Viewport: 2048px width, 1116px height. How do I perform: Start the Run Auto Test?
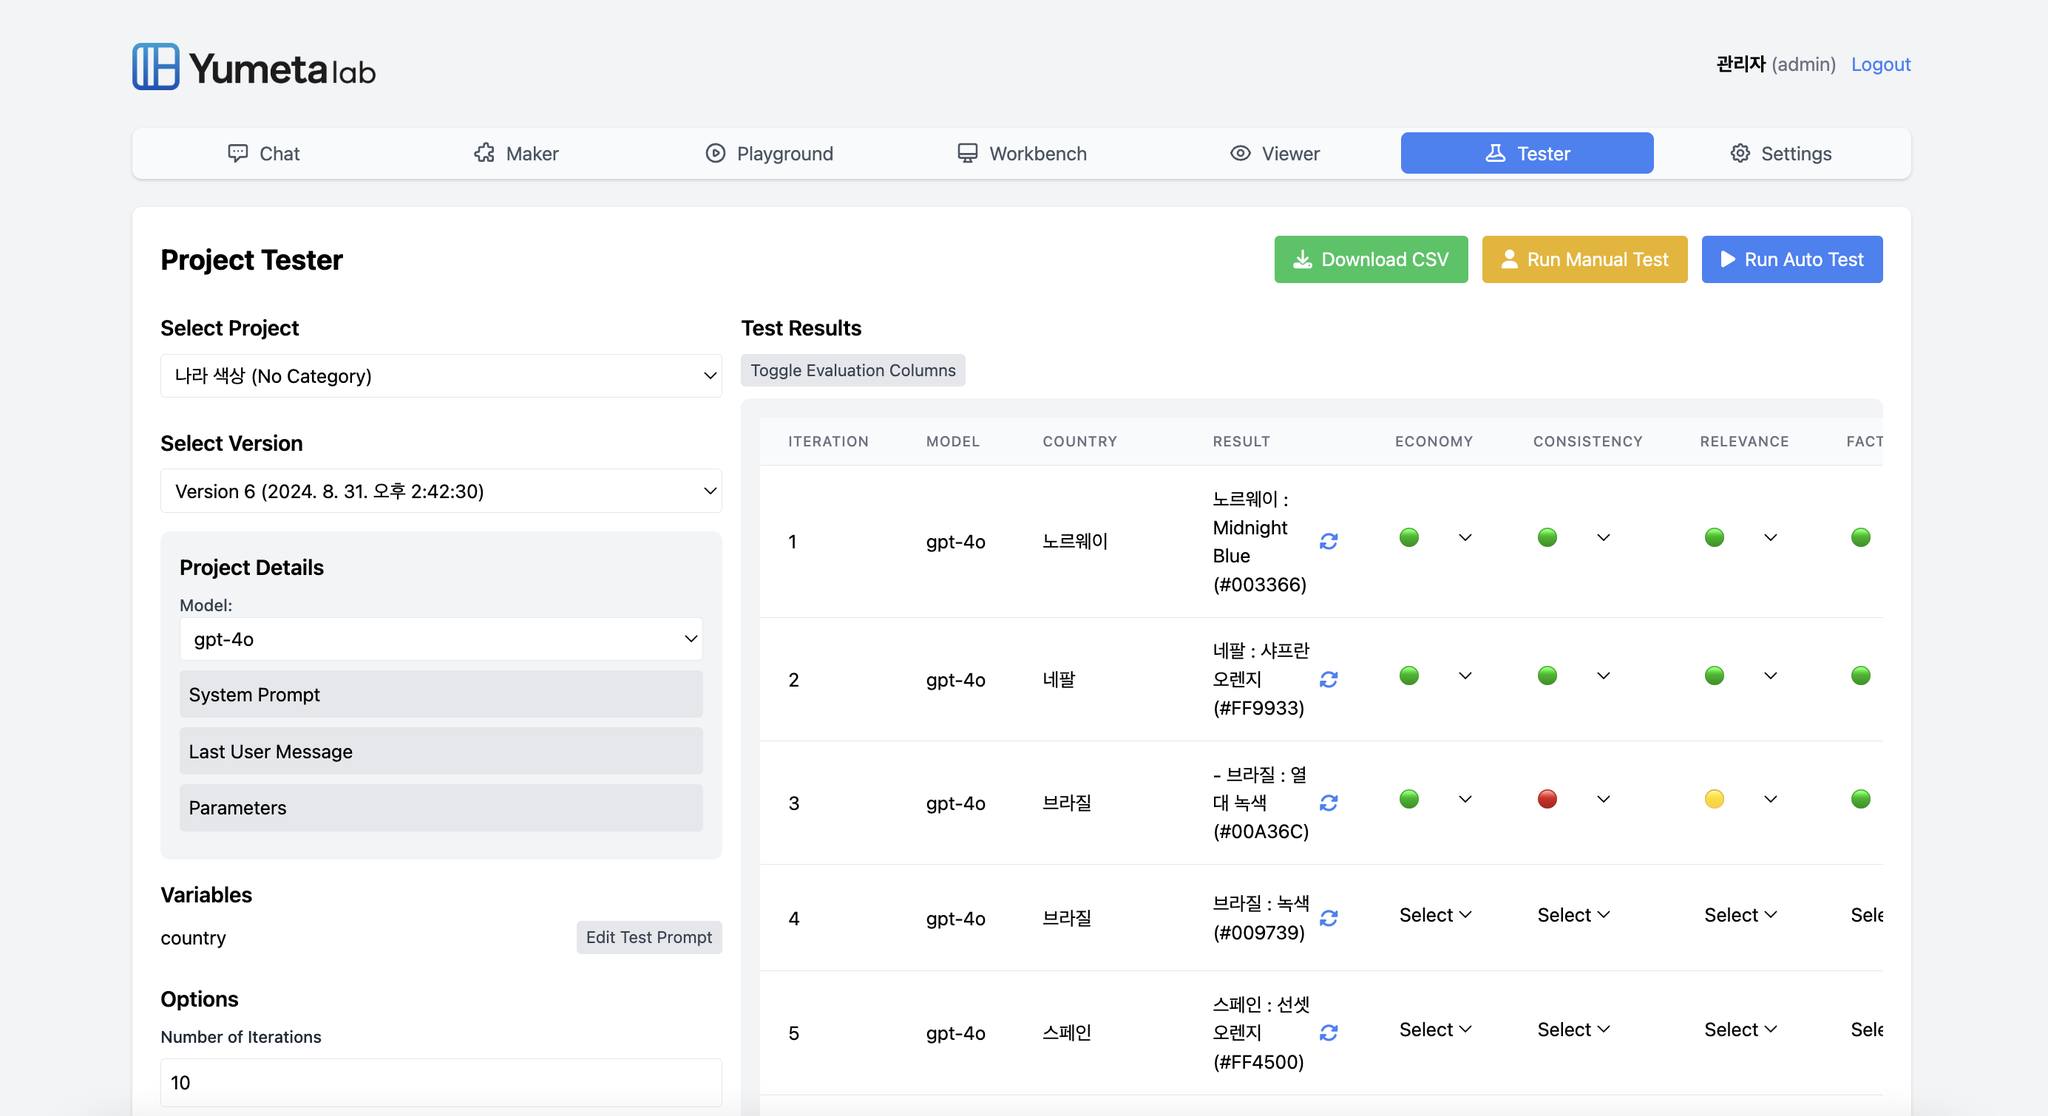(1792, 259)
